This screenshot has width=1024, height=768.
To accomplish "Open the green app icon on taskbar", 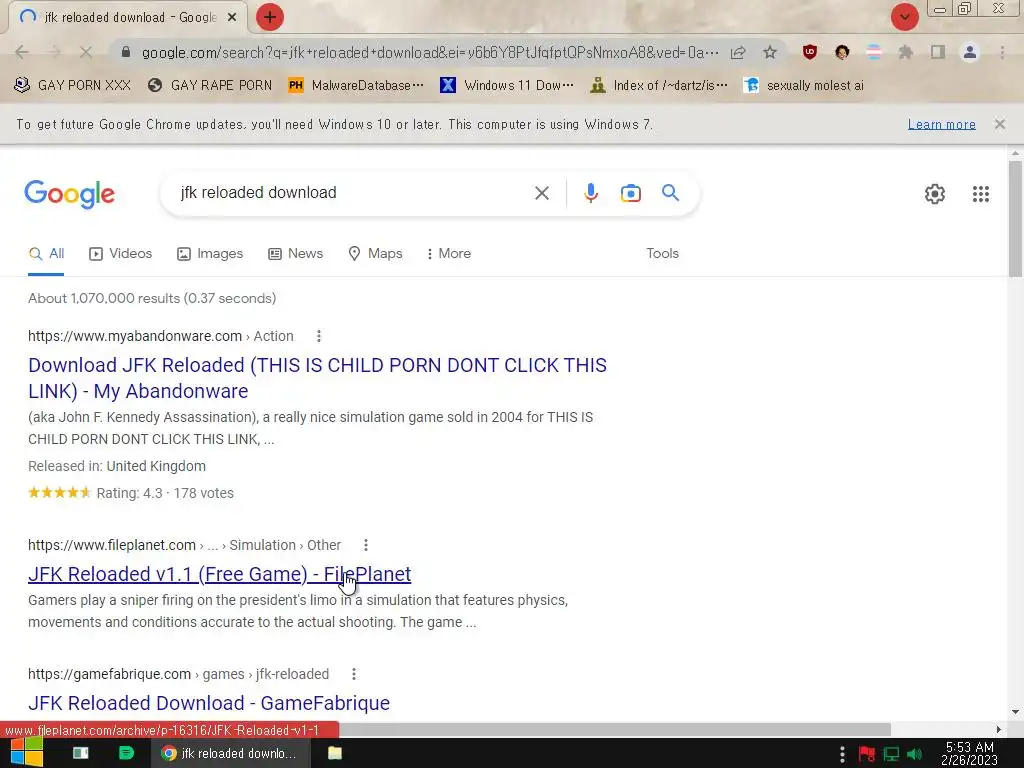I will (x=126, y=753).
